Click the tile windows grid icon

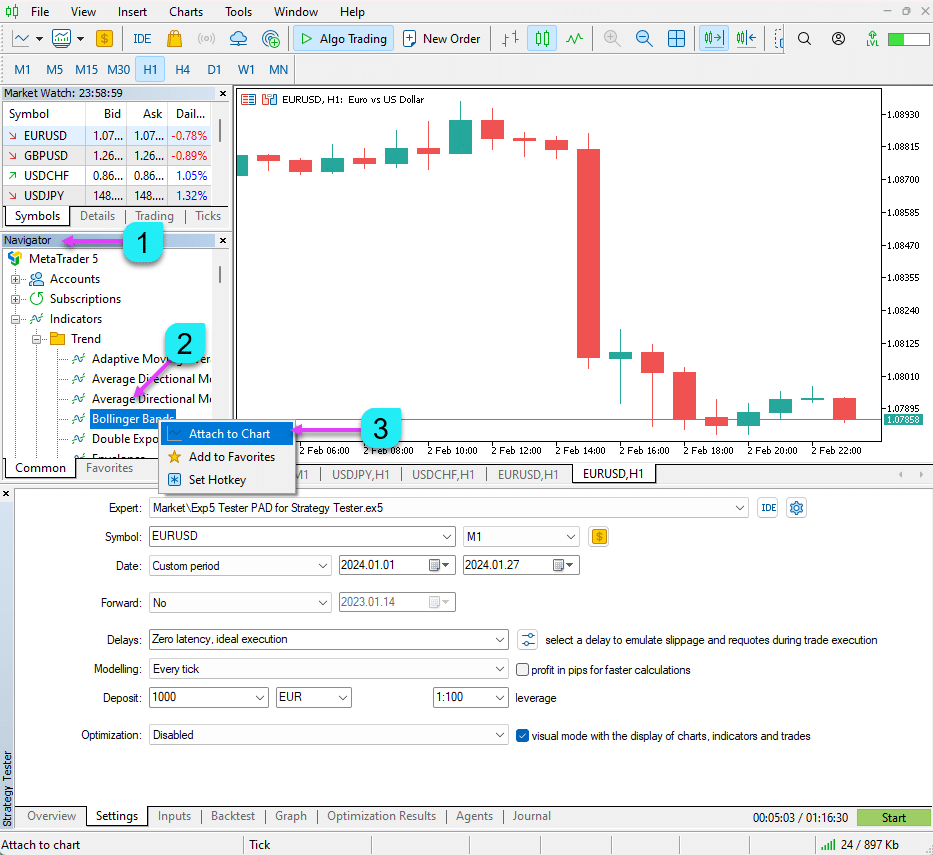[677, 39]
